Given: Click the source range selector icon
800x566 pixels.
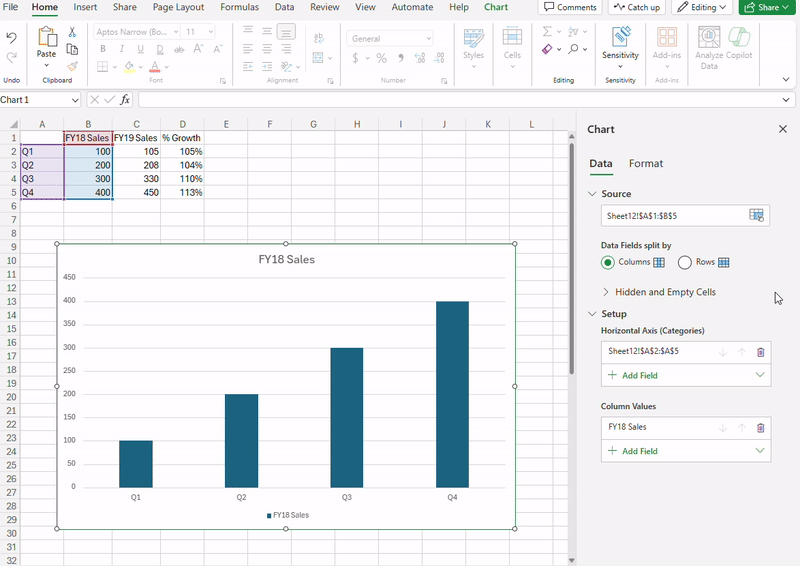Looking at the screenshot, I should click(756, 215).
